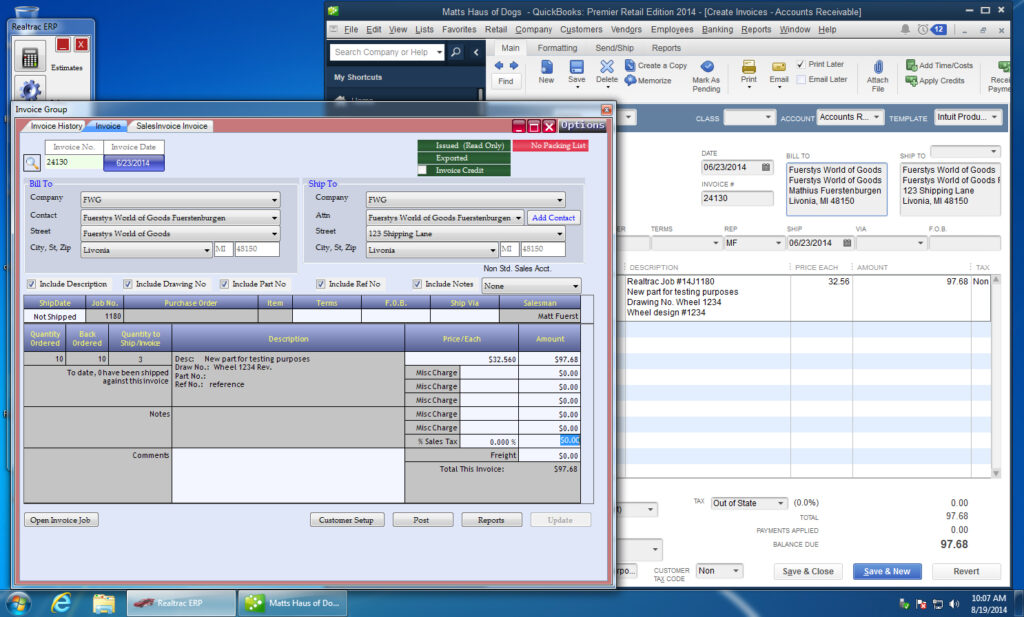The height and width of the screenshot is (617, 1024).
Task: Click Reports button in Invoice Group
Action: (491, 520)
